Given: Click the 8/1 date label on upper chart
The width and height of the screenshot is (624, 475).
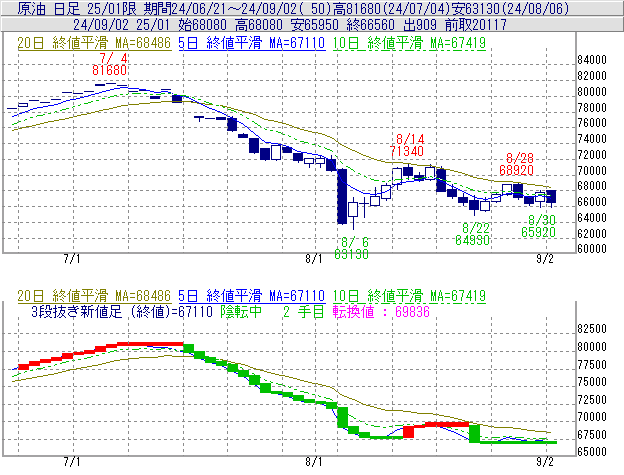Looking at the screenshot, I should (314, 259).
